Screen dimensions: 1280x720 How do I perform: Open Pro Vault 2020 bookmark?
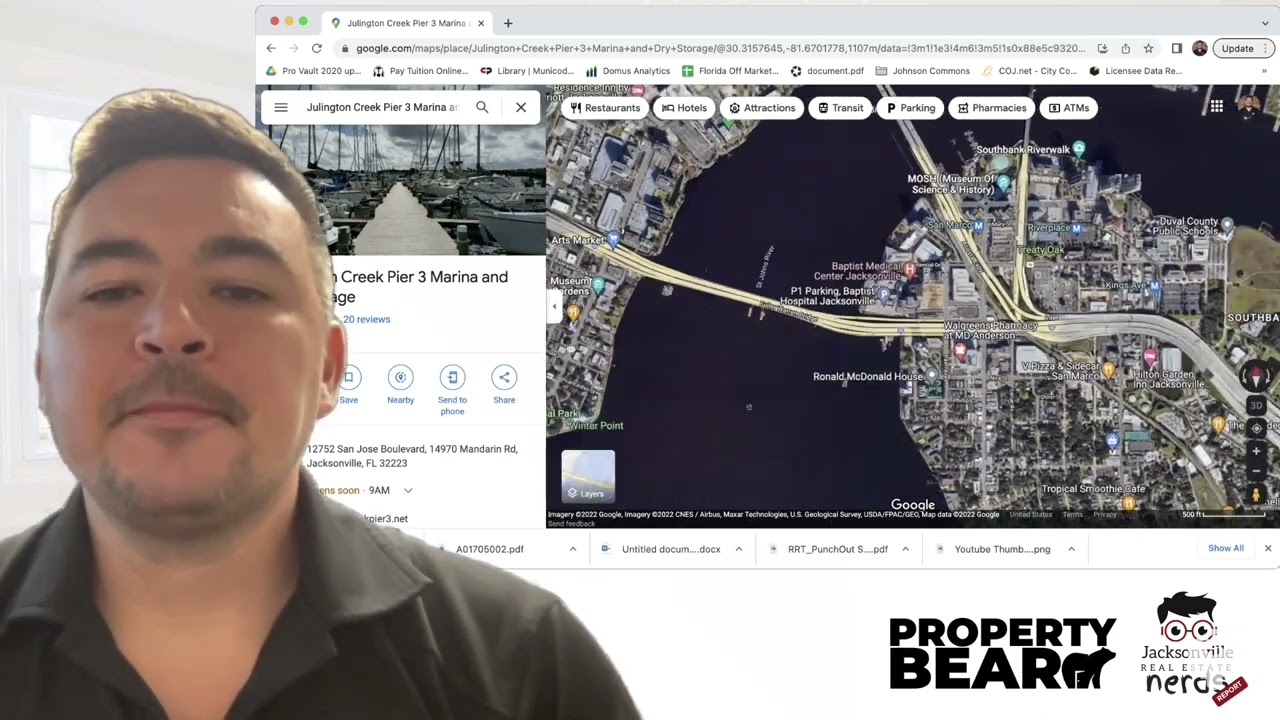[x=313, y=71]
